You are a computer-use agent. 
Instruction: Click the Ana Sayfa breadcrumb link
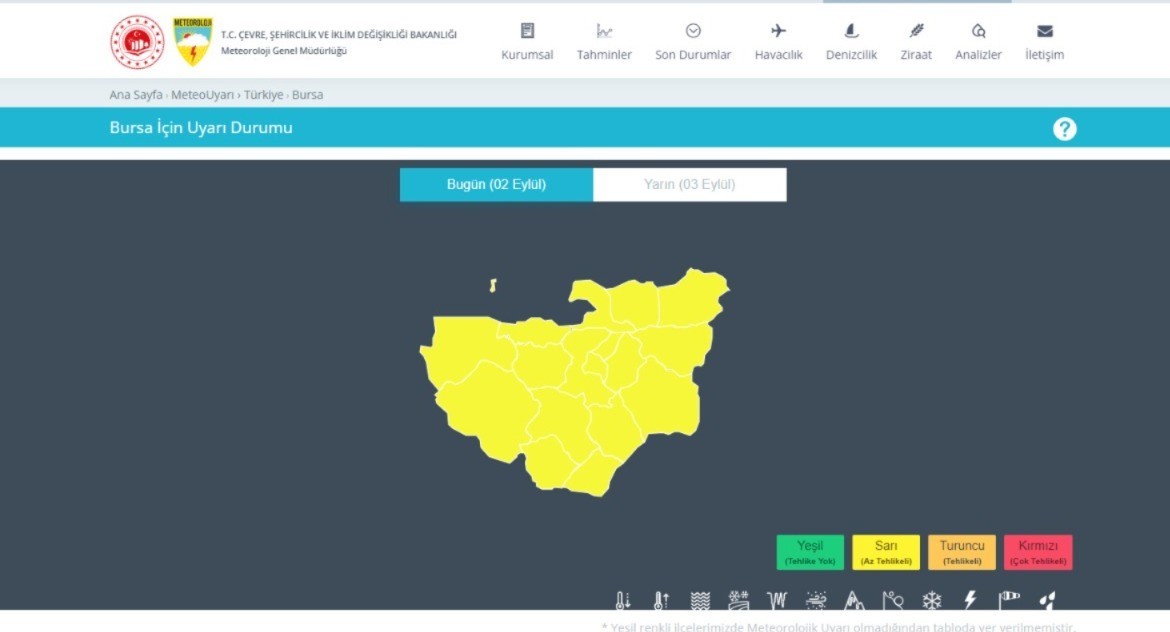135,95
